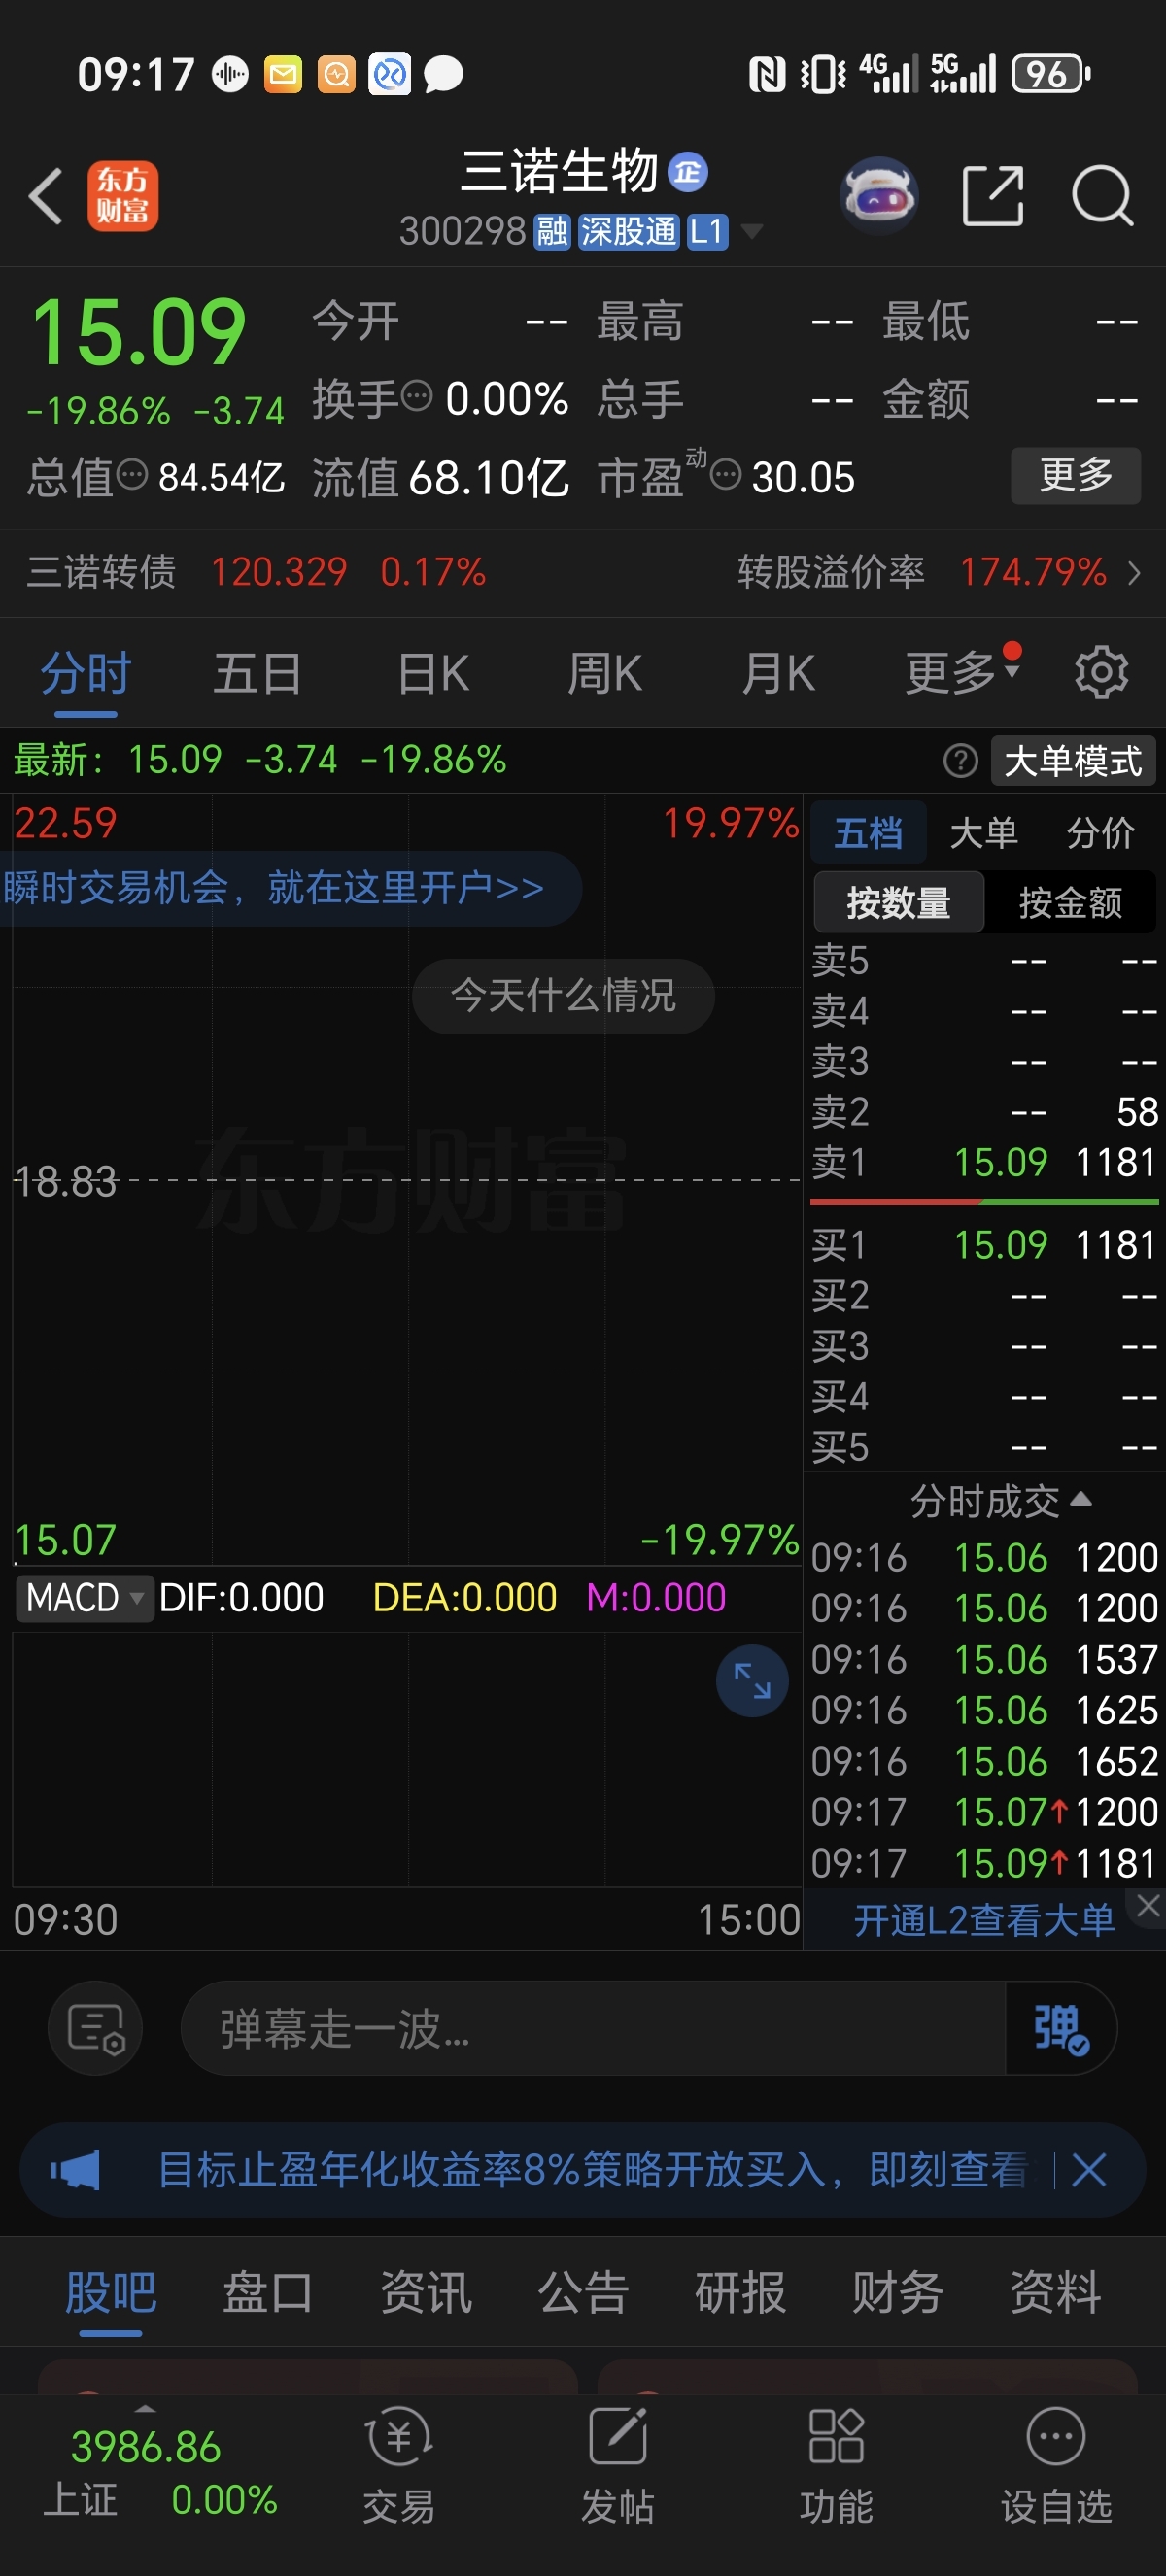This screenshot has height=2576, width=1166.
Task: Tap 今天什么情况 bubble
Action: (563, 996)
